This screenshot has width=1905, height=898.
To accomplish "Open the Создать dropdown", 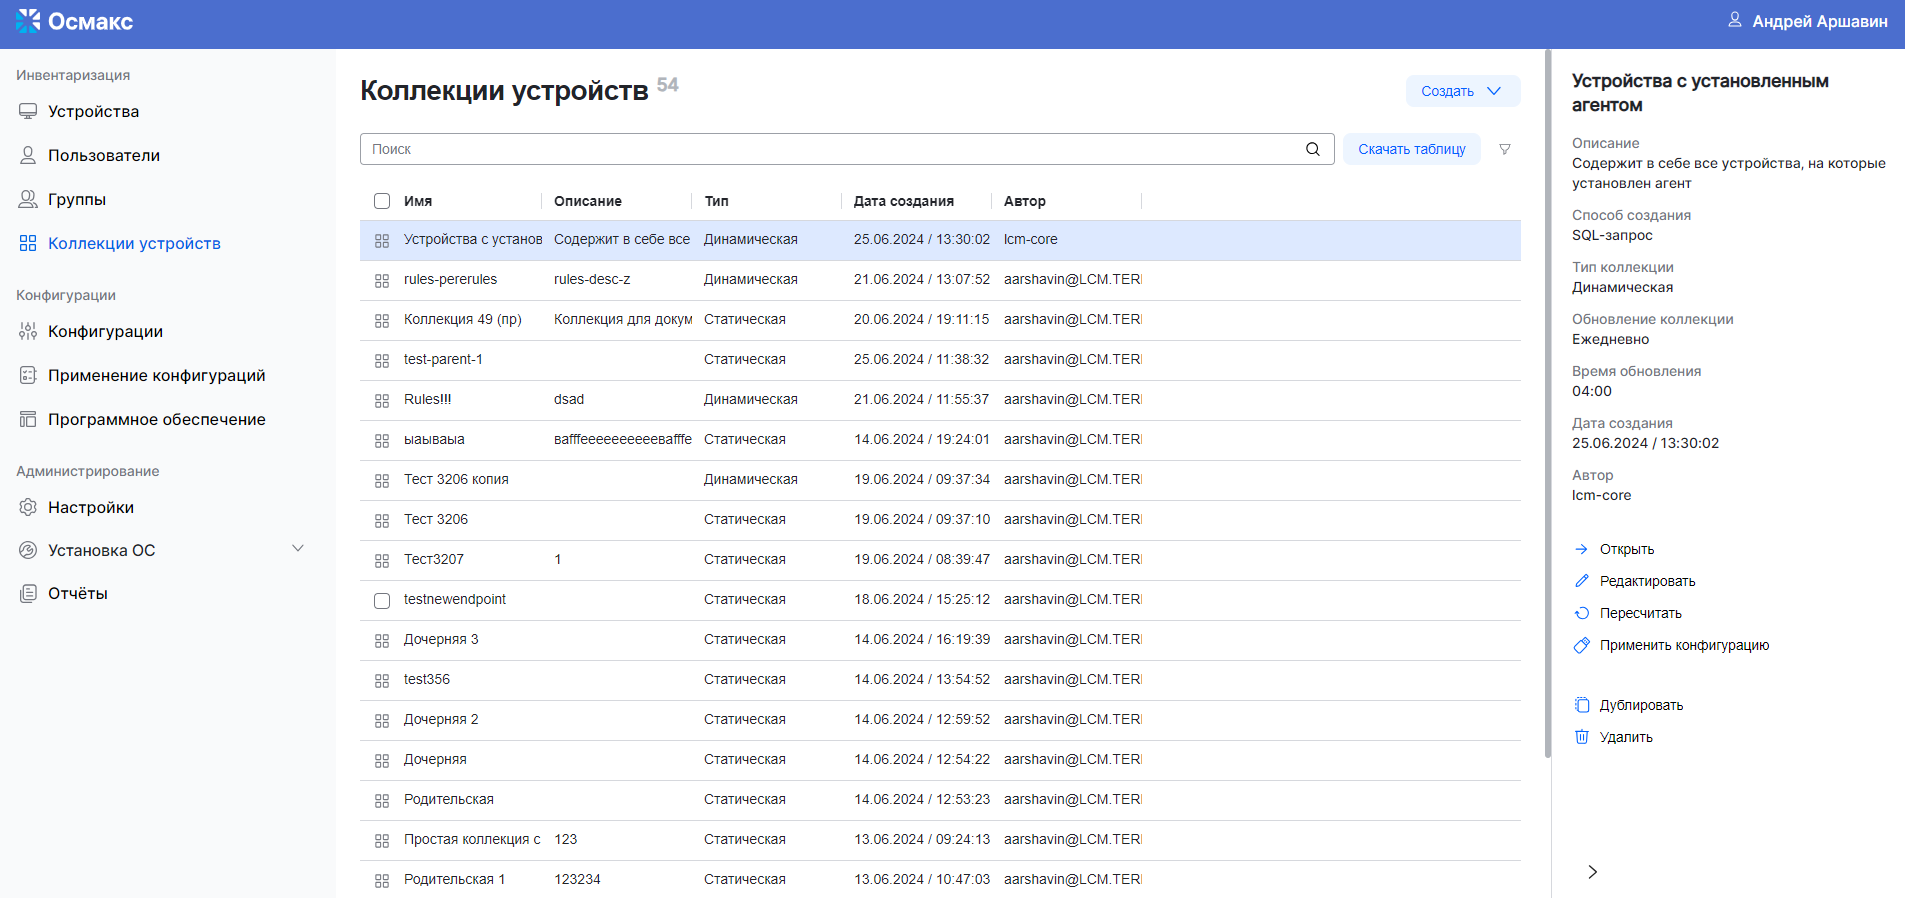I will [x=1462, y=91].
